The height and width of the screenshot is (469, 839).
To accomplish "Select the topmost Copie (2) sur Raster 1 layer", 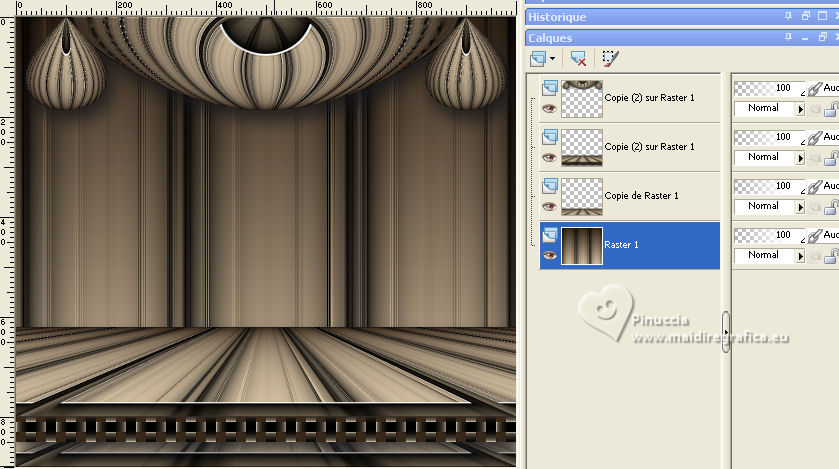I will [649, 98].
